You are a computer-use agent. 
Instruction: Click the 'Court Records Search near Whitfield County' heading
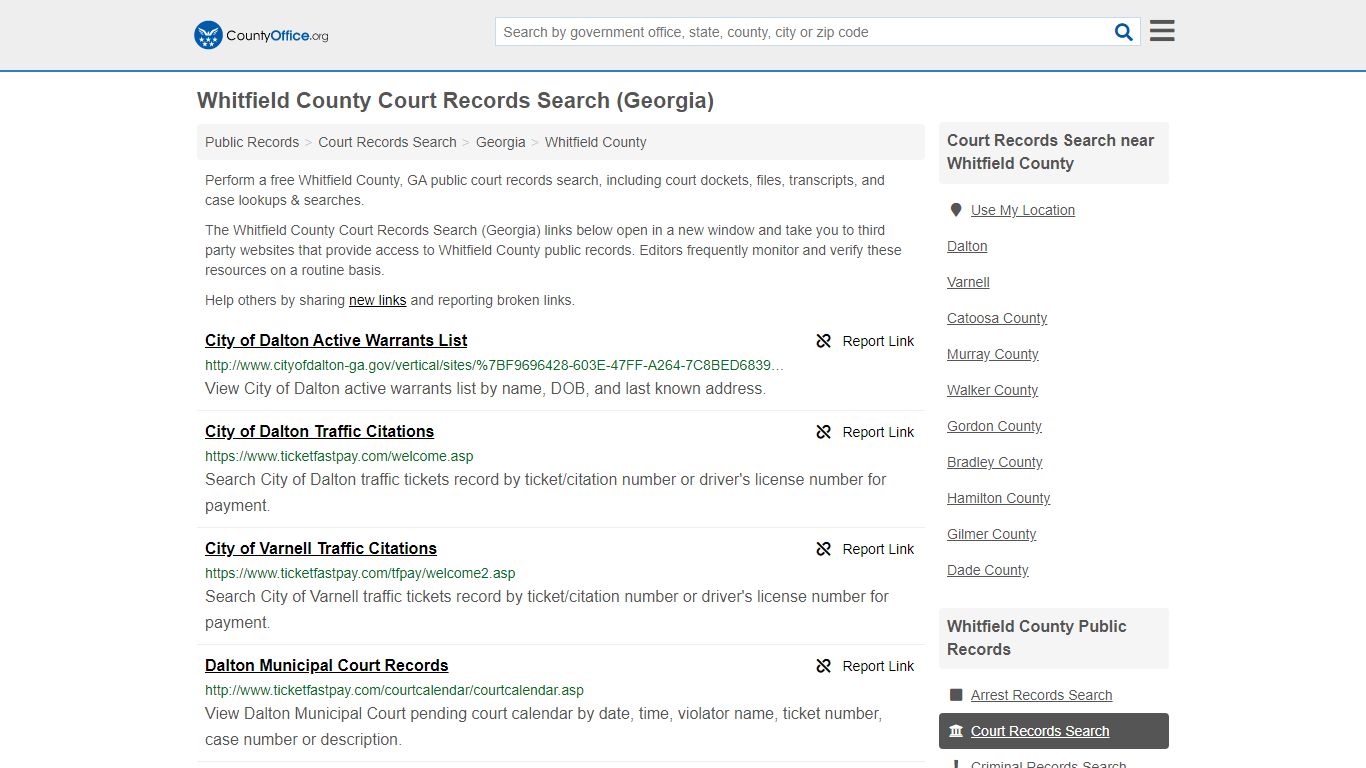pos(1050,152)
